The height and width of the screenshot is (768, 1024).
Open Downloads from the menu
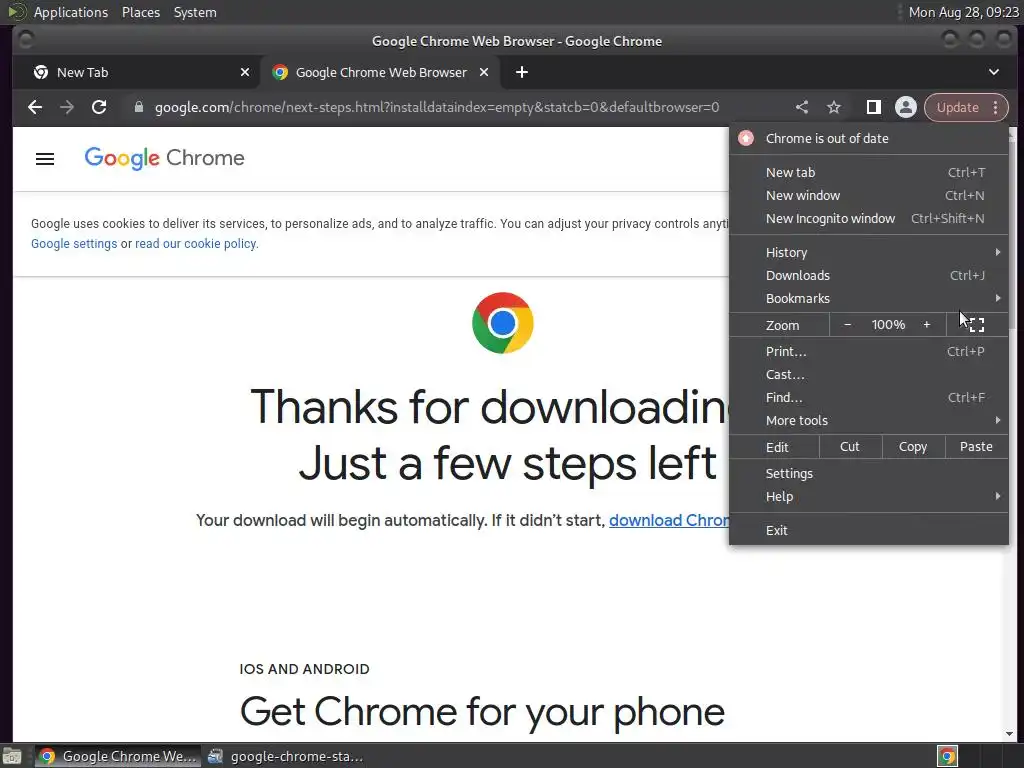click(x=869, y=276)
